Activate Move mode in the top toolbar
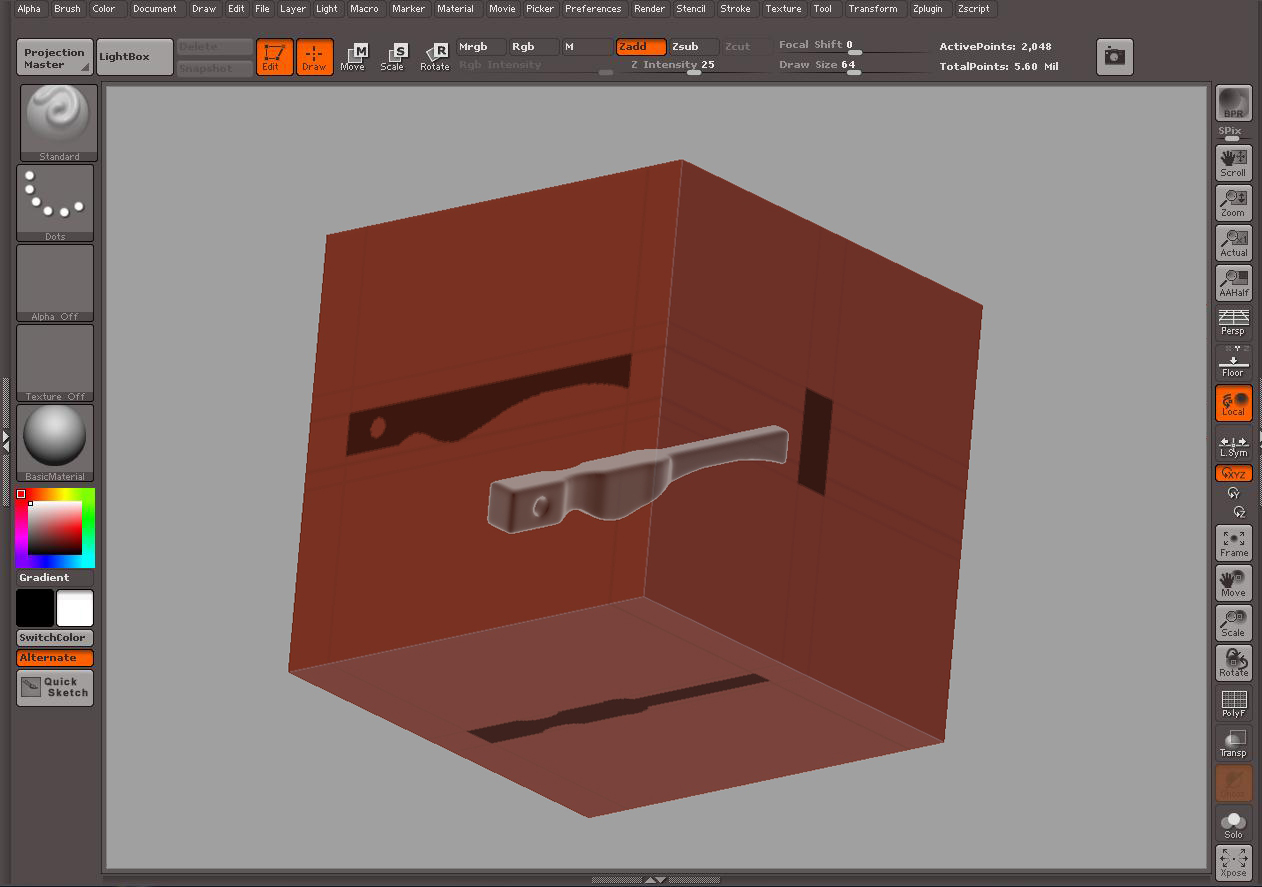This screenshot has width=1262, height=887. point(353,57)
